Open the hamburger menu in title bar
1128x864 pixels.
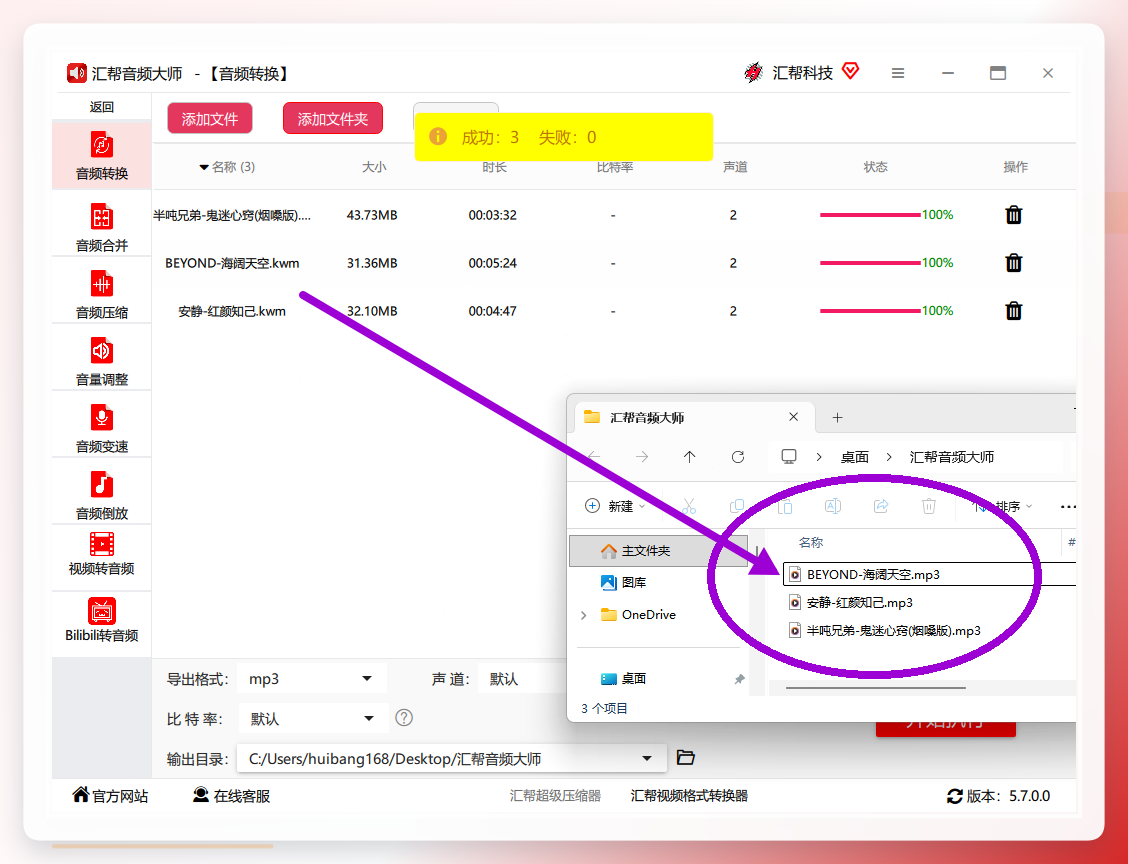[x=898, y=73]
